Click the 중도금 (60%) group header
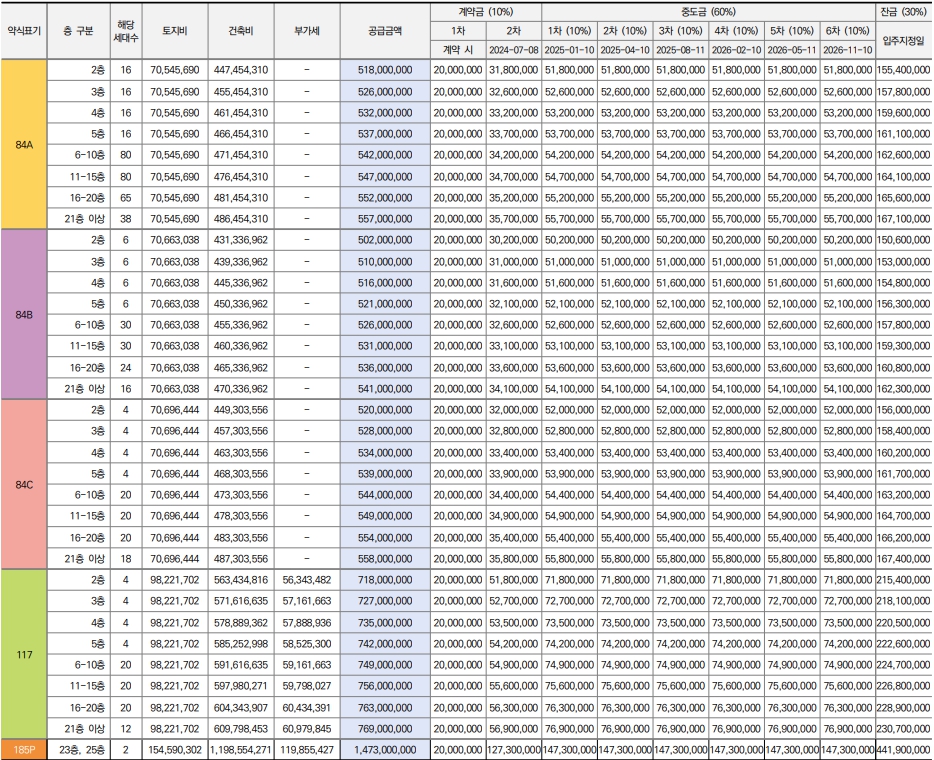The width and height of the screenshot is (934, 760). (x=708, y=12)
